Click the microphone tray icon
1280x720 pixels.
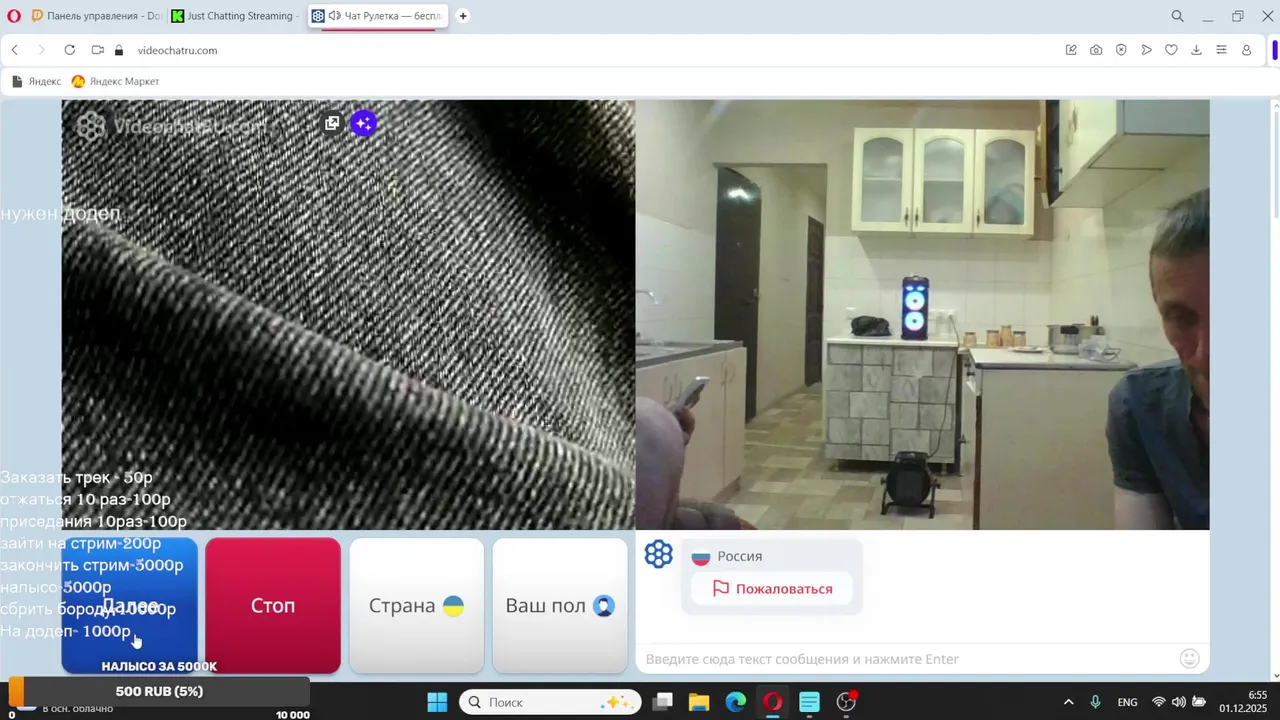click(1095, 702)
